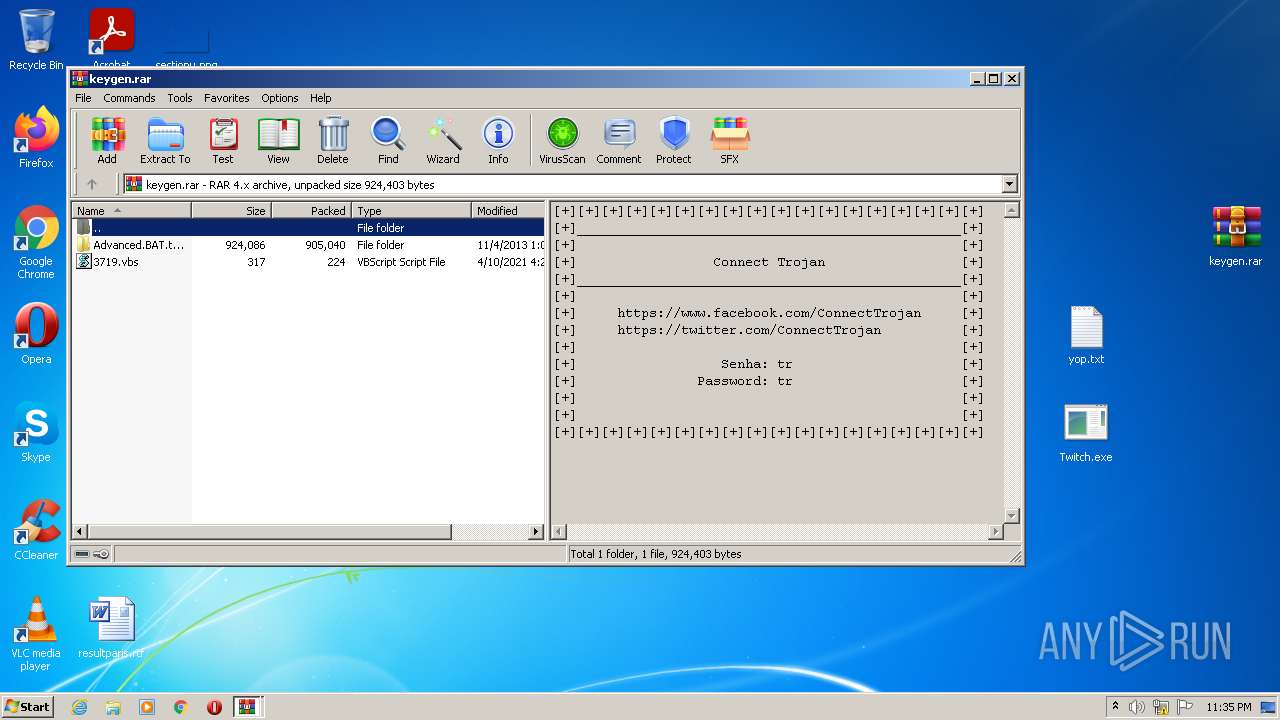Click the status bar total bytes text
This screenshot has width=1280, height=720.
(x=656, y=554)
